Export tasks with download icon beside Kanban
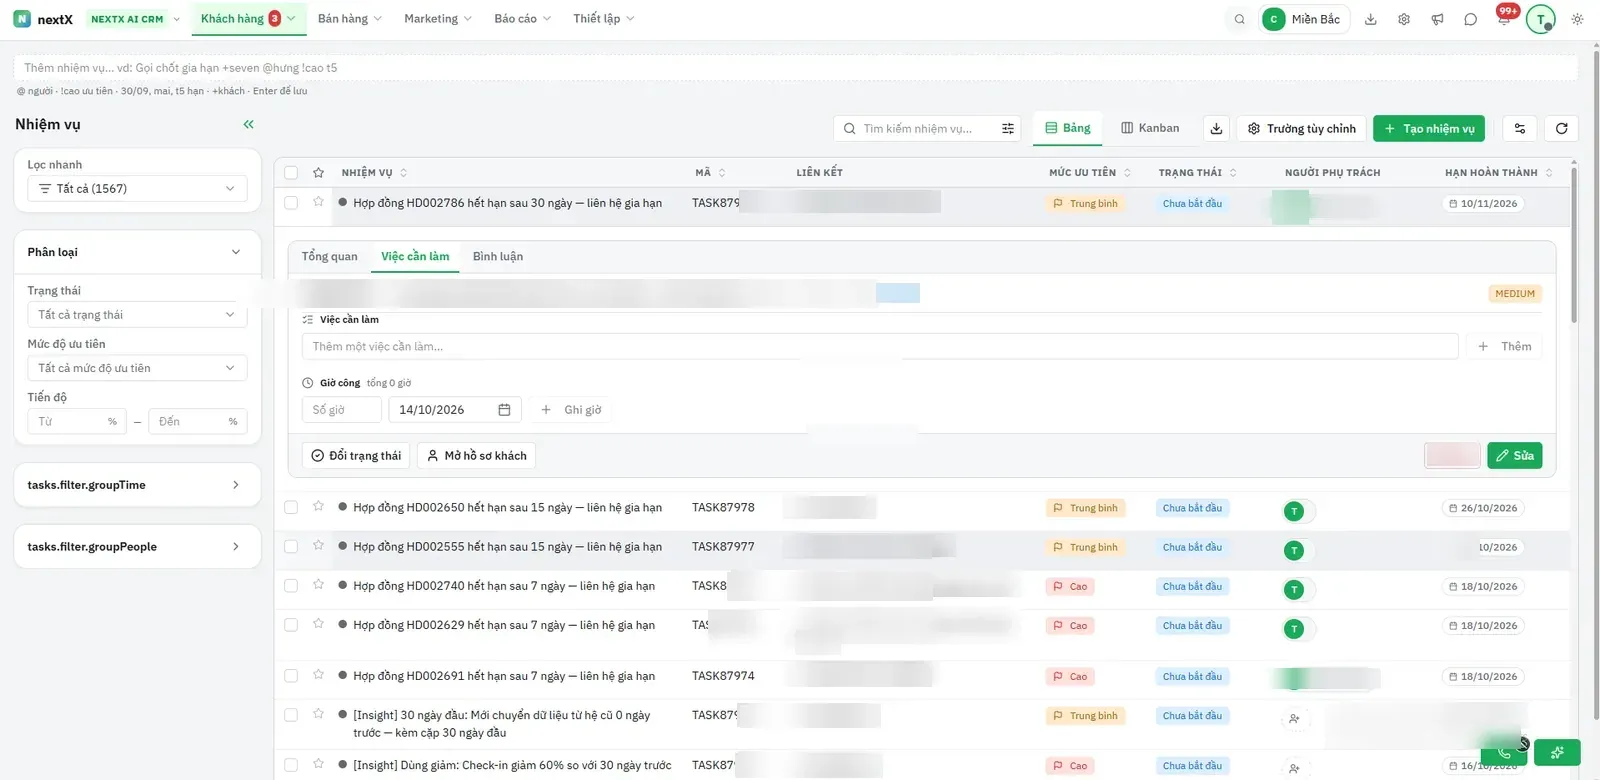Screen dimensions: 1600x780 (1216, 129)
